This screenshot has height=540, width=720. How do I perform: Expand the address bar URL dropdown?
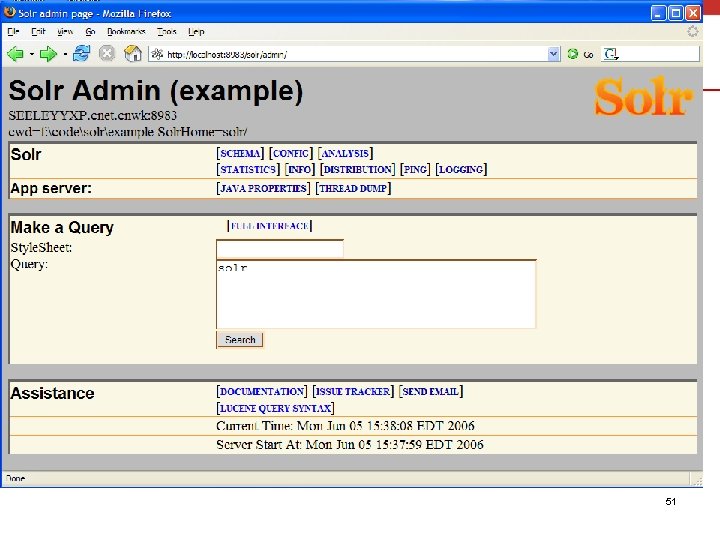pos(554,54)
